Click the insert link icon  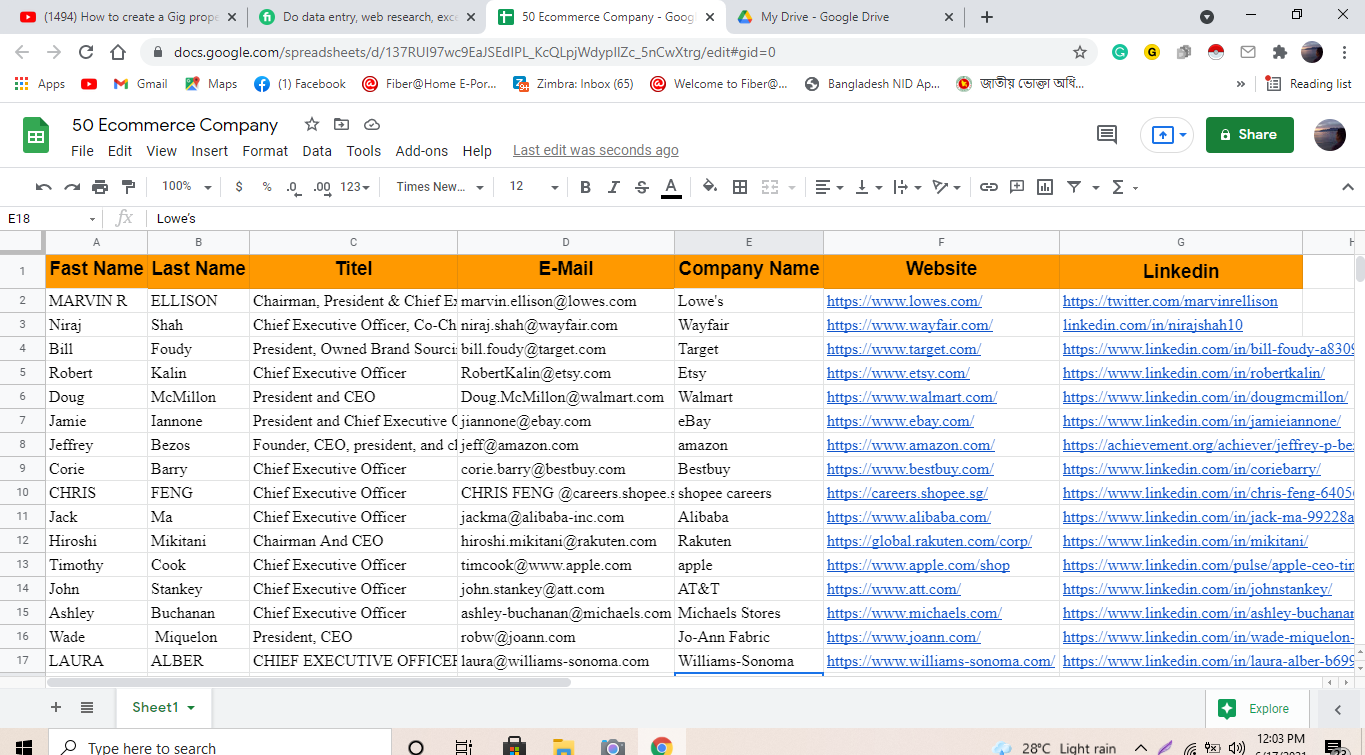(988, 187)
